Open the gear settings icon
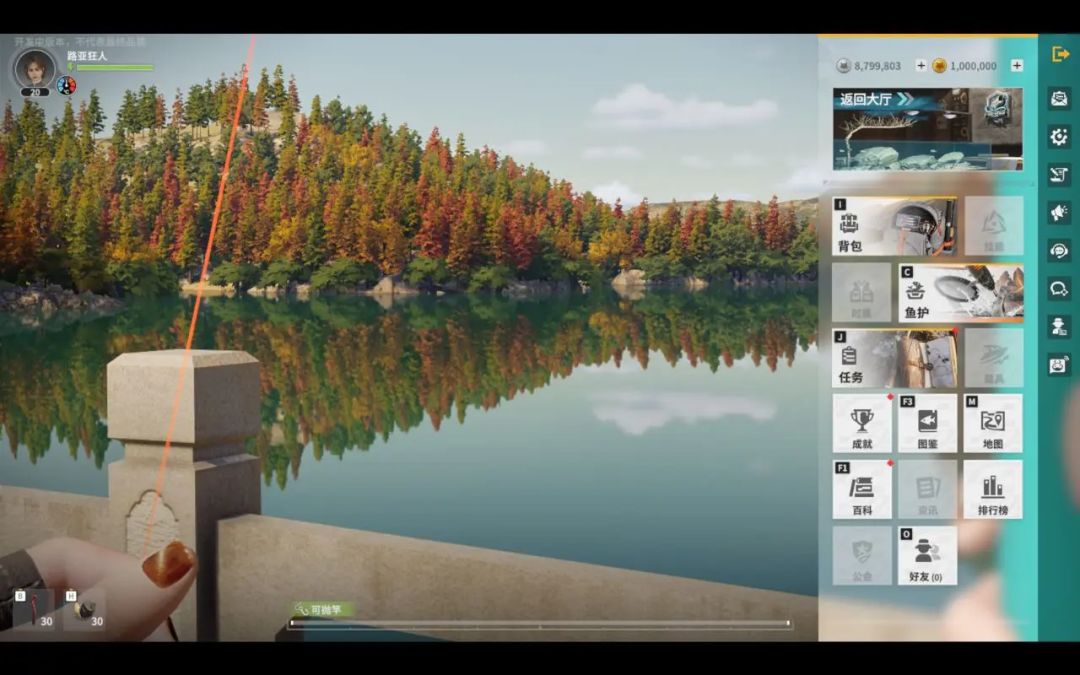Image resolution: width=1080 pixels, height=675 pixels. coord(1059,136)
